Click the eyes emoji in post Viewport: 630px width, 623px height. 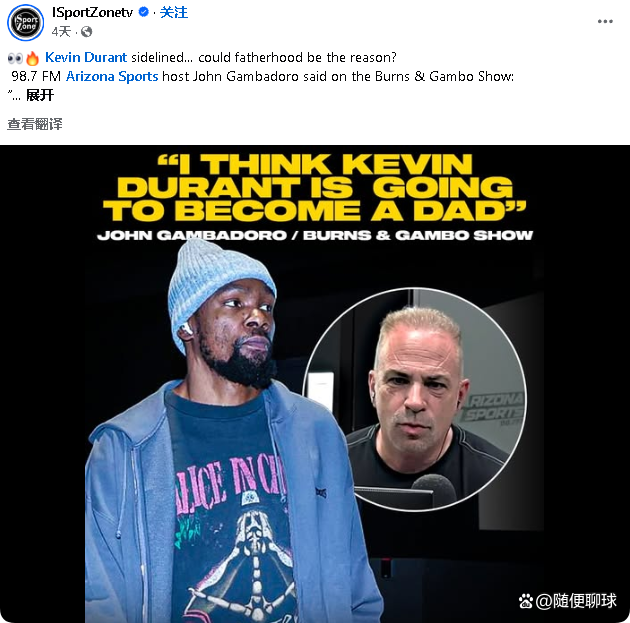(15, 58)
